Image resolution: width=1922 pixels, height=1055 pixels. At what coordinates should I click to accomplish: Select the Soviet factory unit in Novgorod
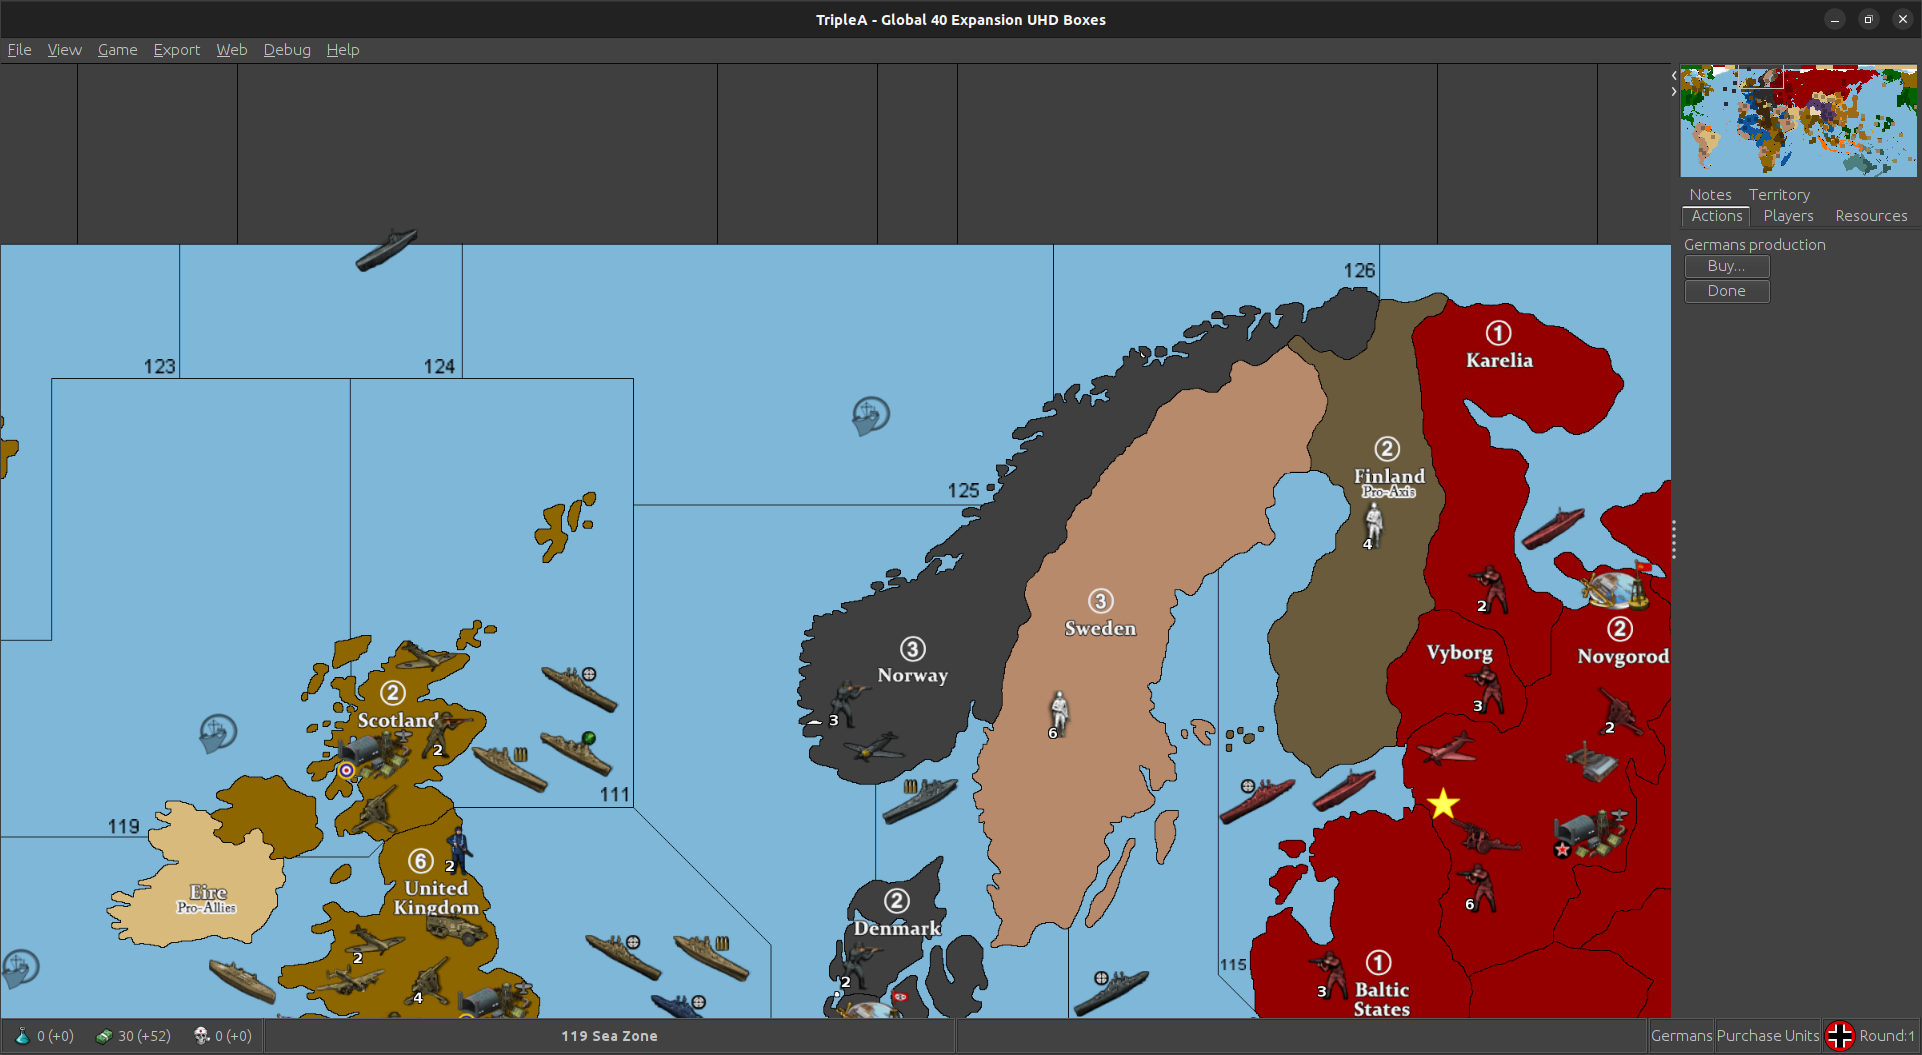[1591, 762]
